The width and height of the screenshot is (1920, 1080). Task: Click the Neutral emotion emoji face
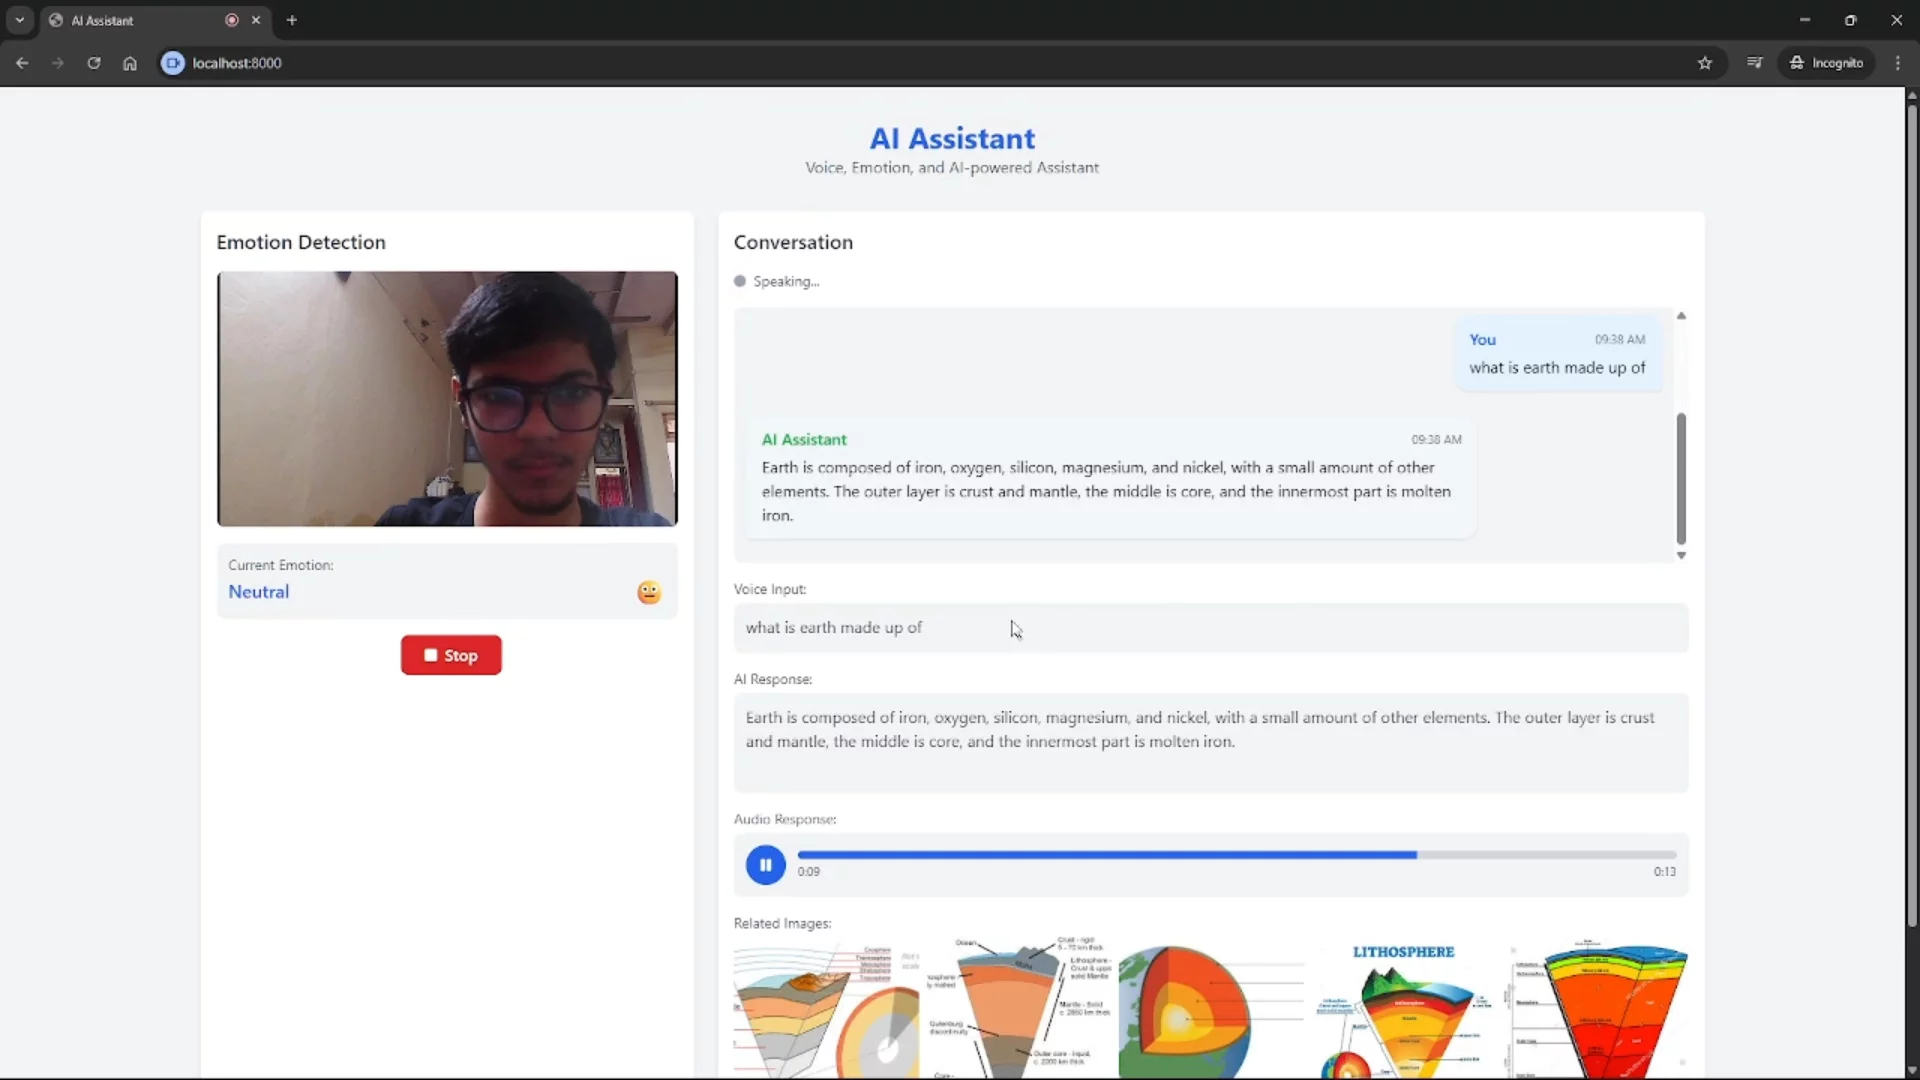648,591
